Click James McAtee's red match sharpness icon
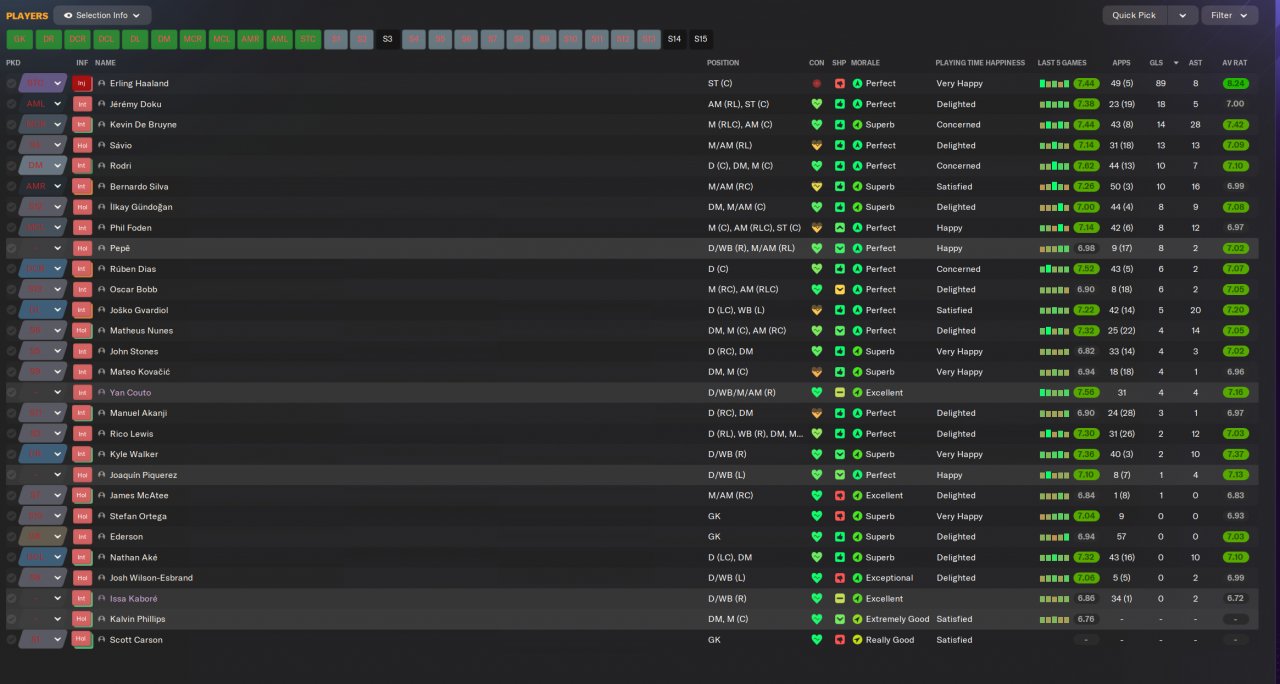 840,496
